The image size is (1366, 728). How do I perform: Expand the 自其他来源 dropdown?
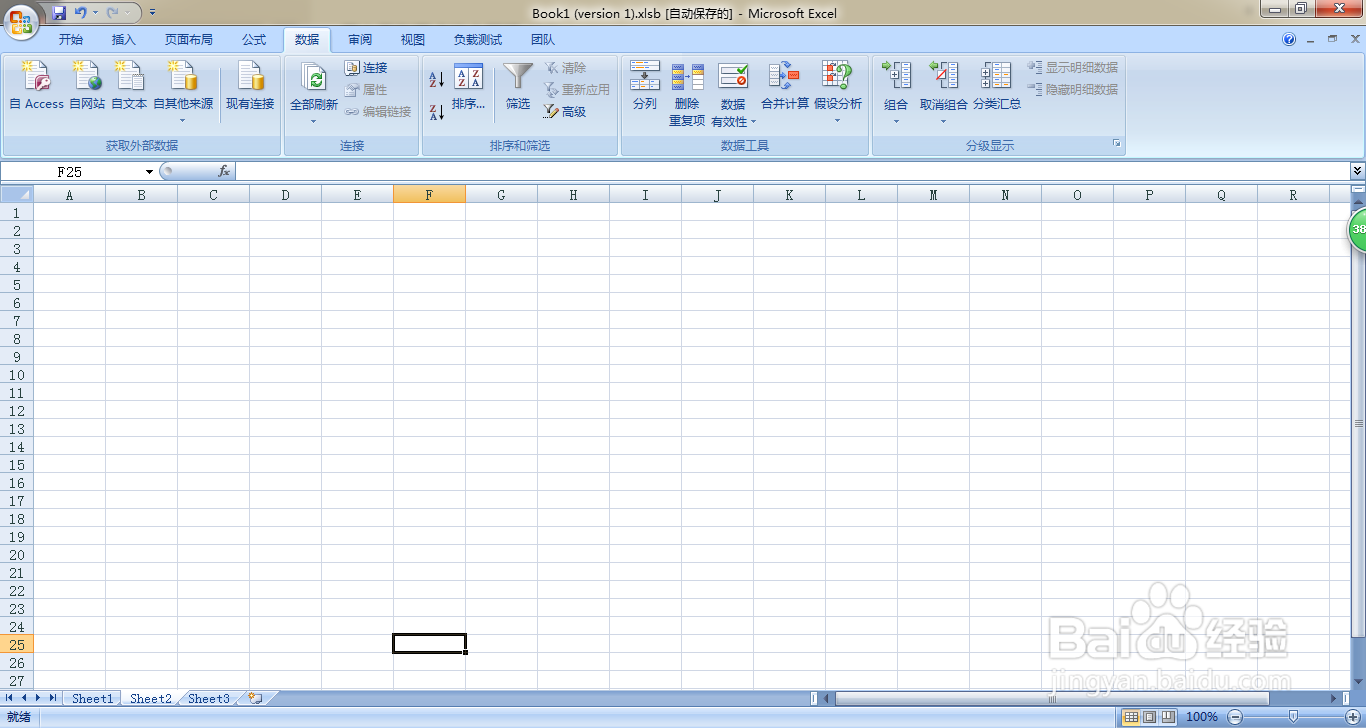182,121
